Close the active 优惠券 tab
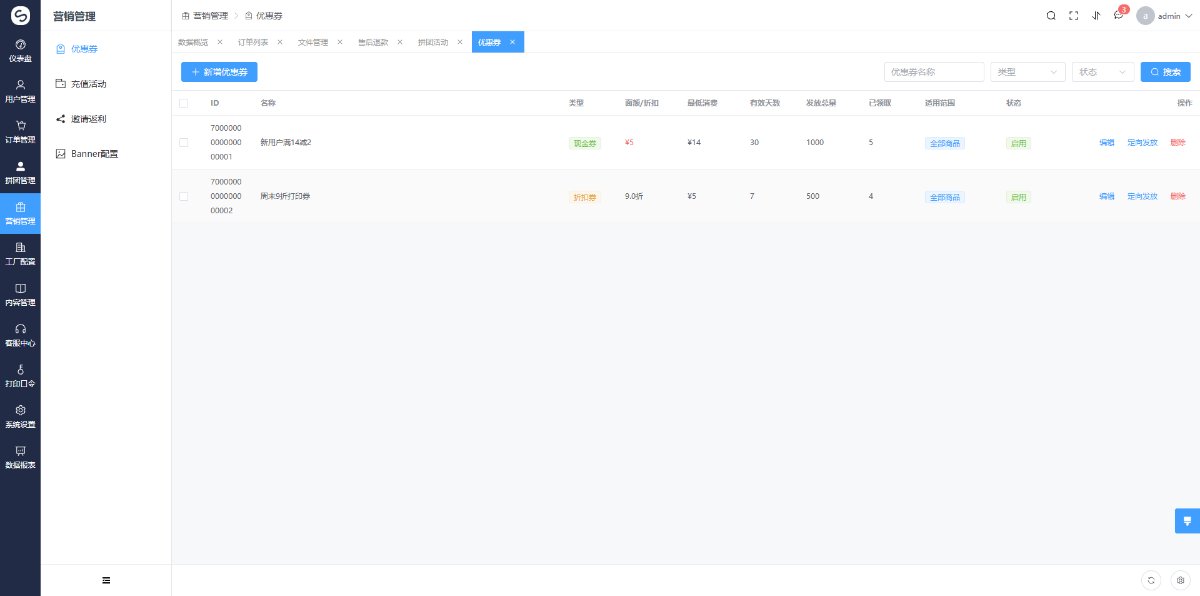Image resolution: width=1200 pixels, height=596 pixels. [512, 42]
